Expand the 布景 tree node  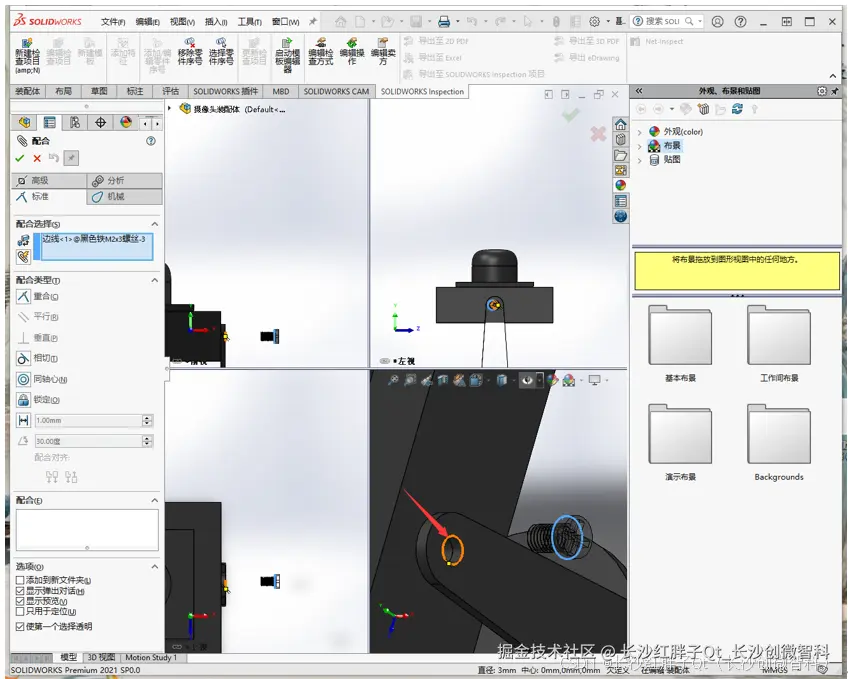640,146
